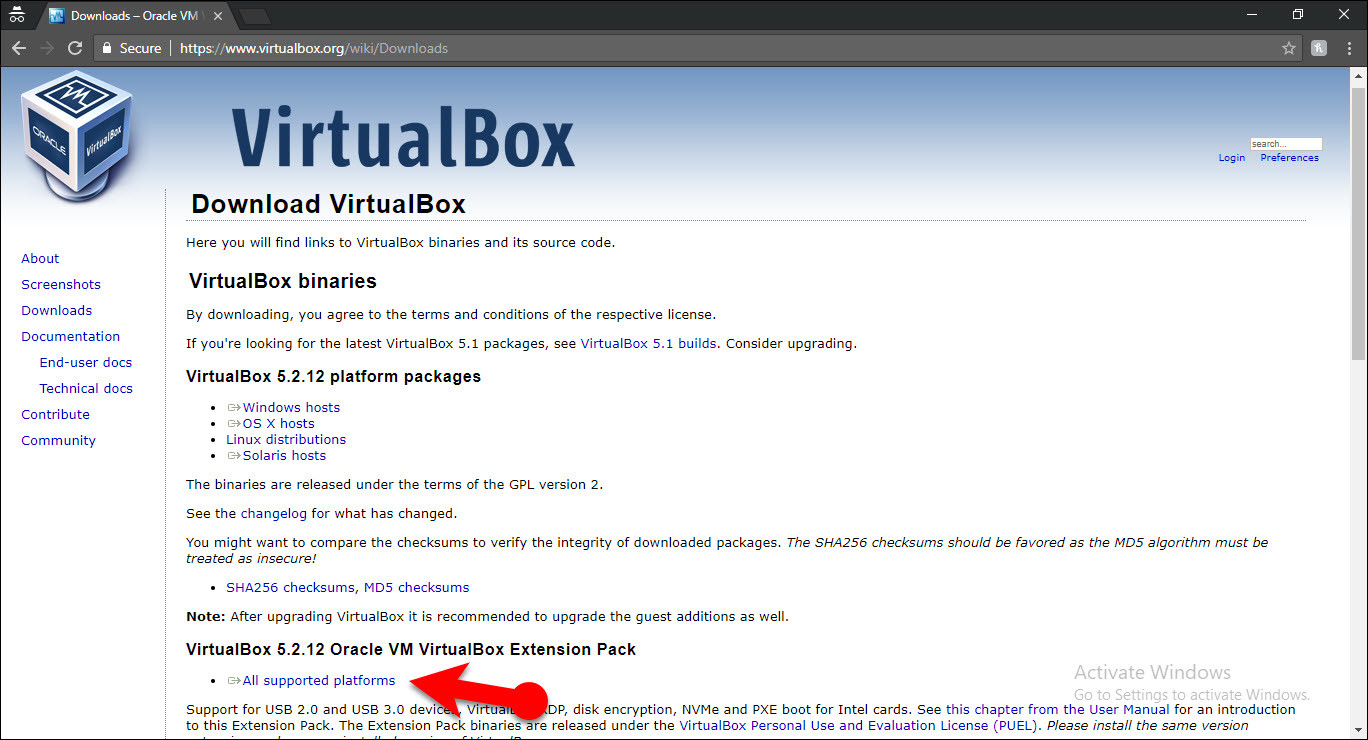The image size is (1368, 740).
Task: Click the secure padlock icon
Action: click(108, 48)
